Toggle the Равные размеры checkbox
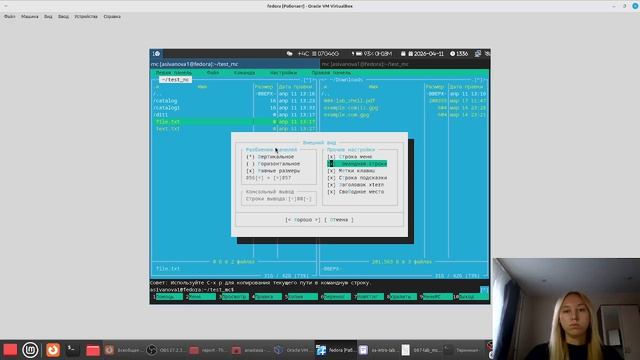640x360 pixels. point(273,171)
